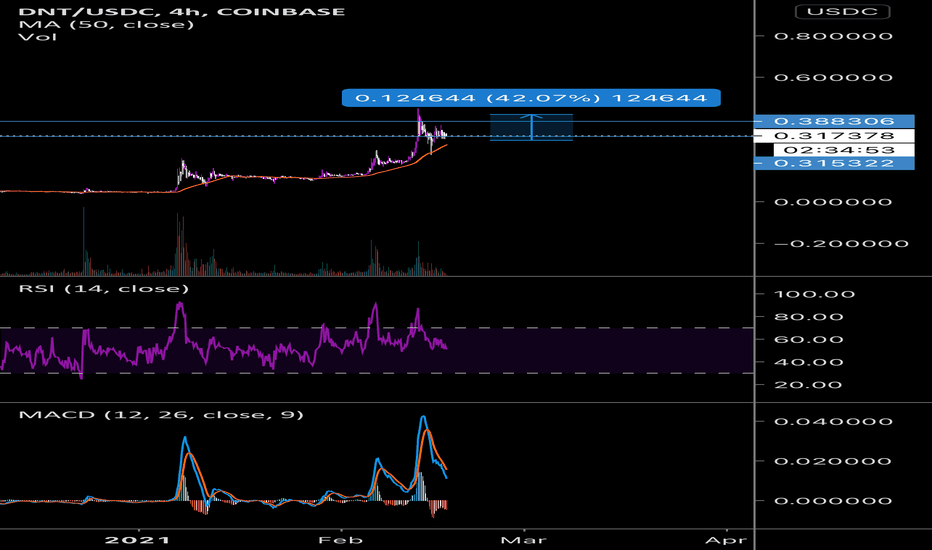932x550 pixels.
Task: Click the 60.00 RSI axis value
Action: [x=808, y=340]
